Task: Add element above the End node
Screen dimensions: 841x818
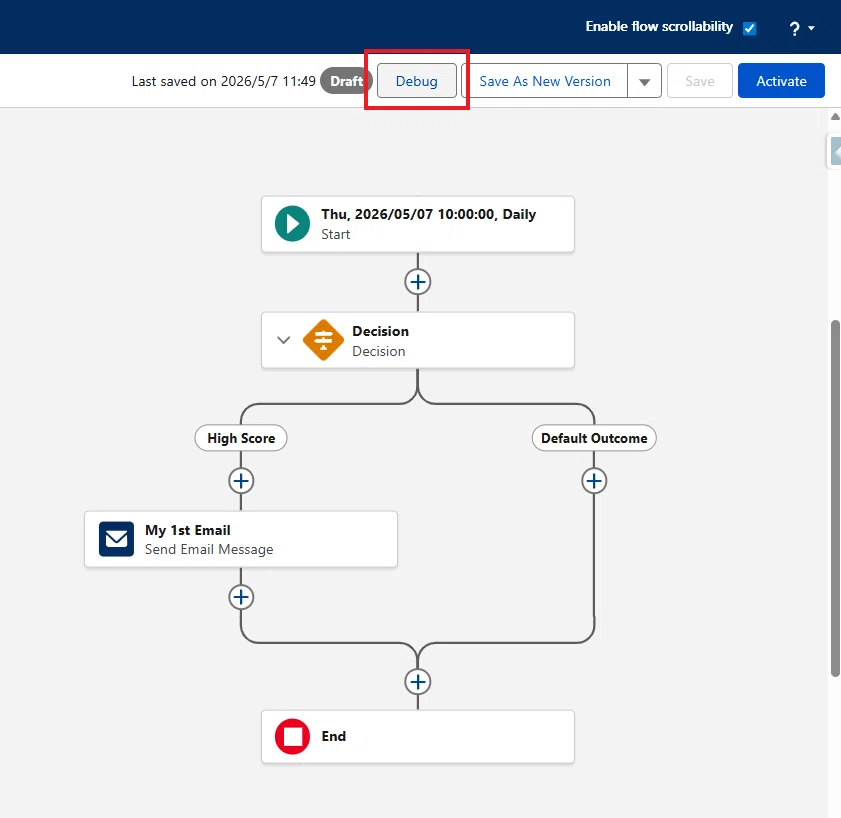Action: click(x=418, y=682)
